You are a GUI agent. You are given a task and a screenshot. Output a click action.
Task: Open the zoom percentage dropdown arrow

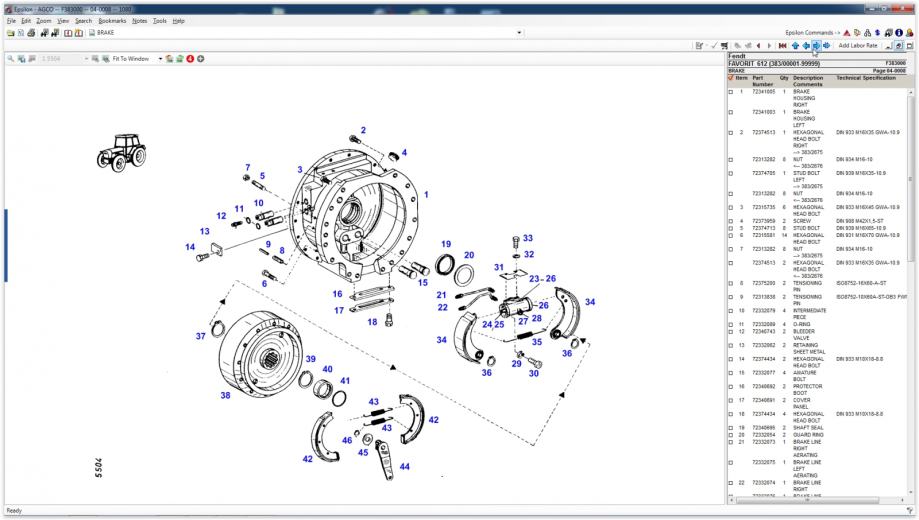pyautogui.click(x=86, y=59)
